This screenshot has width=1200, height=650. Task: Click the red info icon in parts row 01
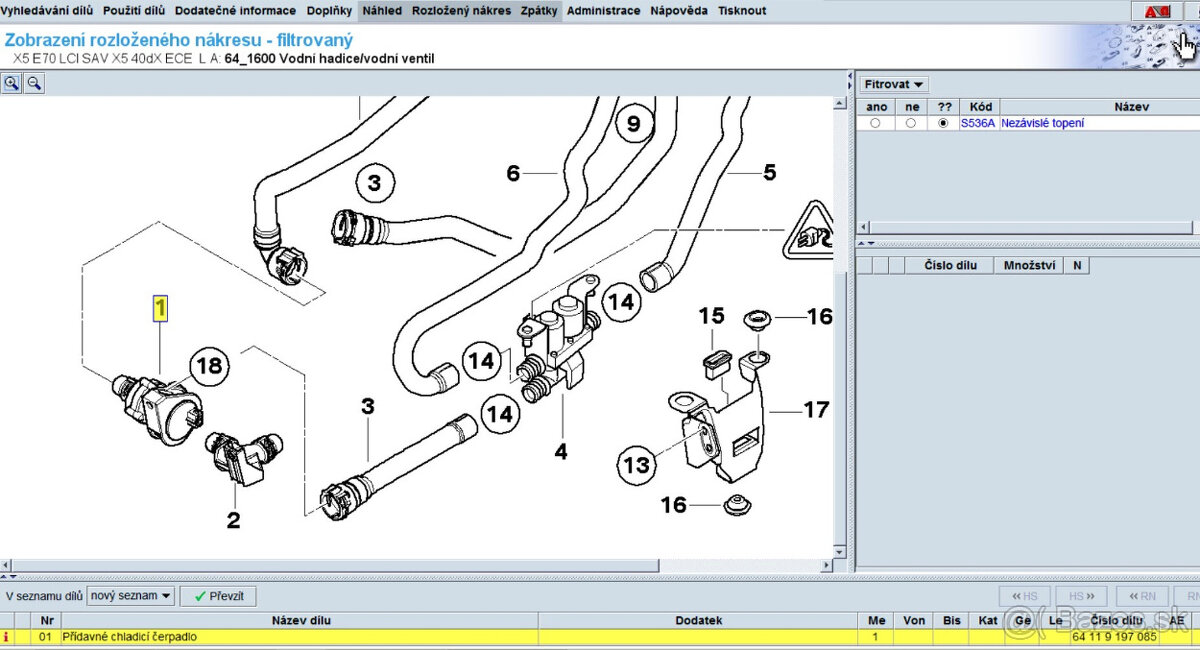[x=8, y=636]
